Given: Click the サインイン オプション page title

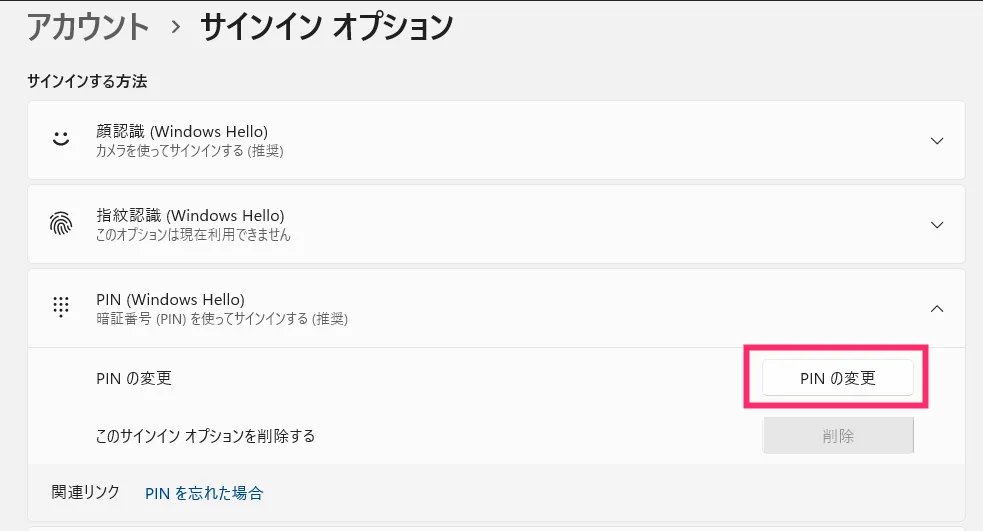Looking at the screenshot, I should (326, 27).
